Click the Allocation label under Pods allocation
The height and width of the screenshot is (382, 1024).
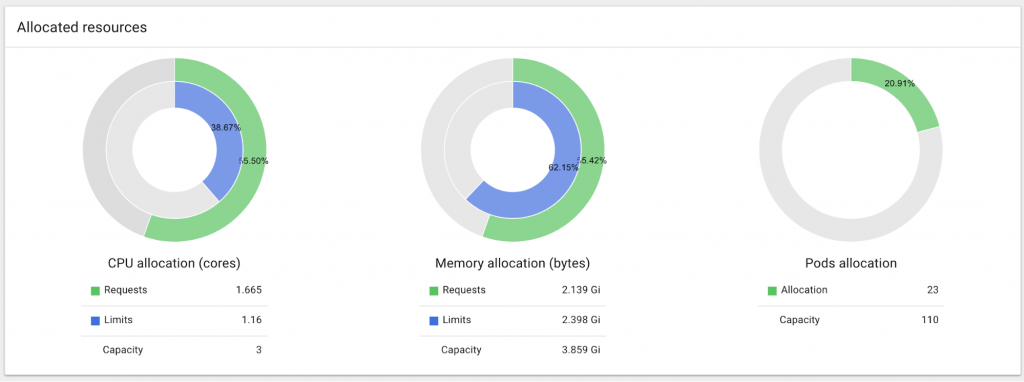point(804,290)
